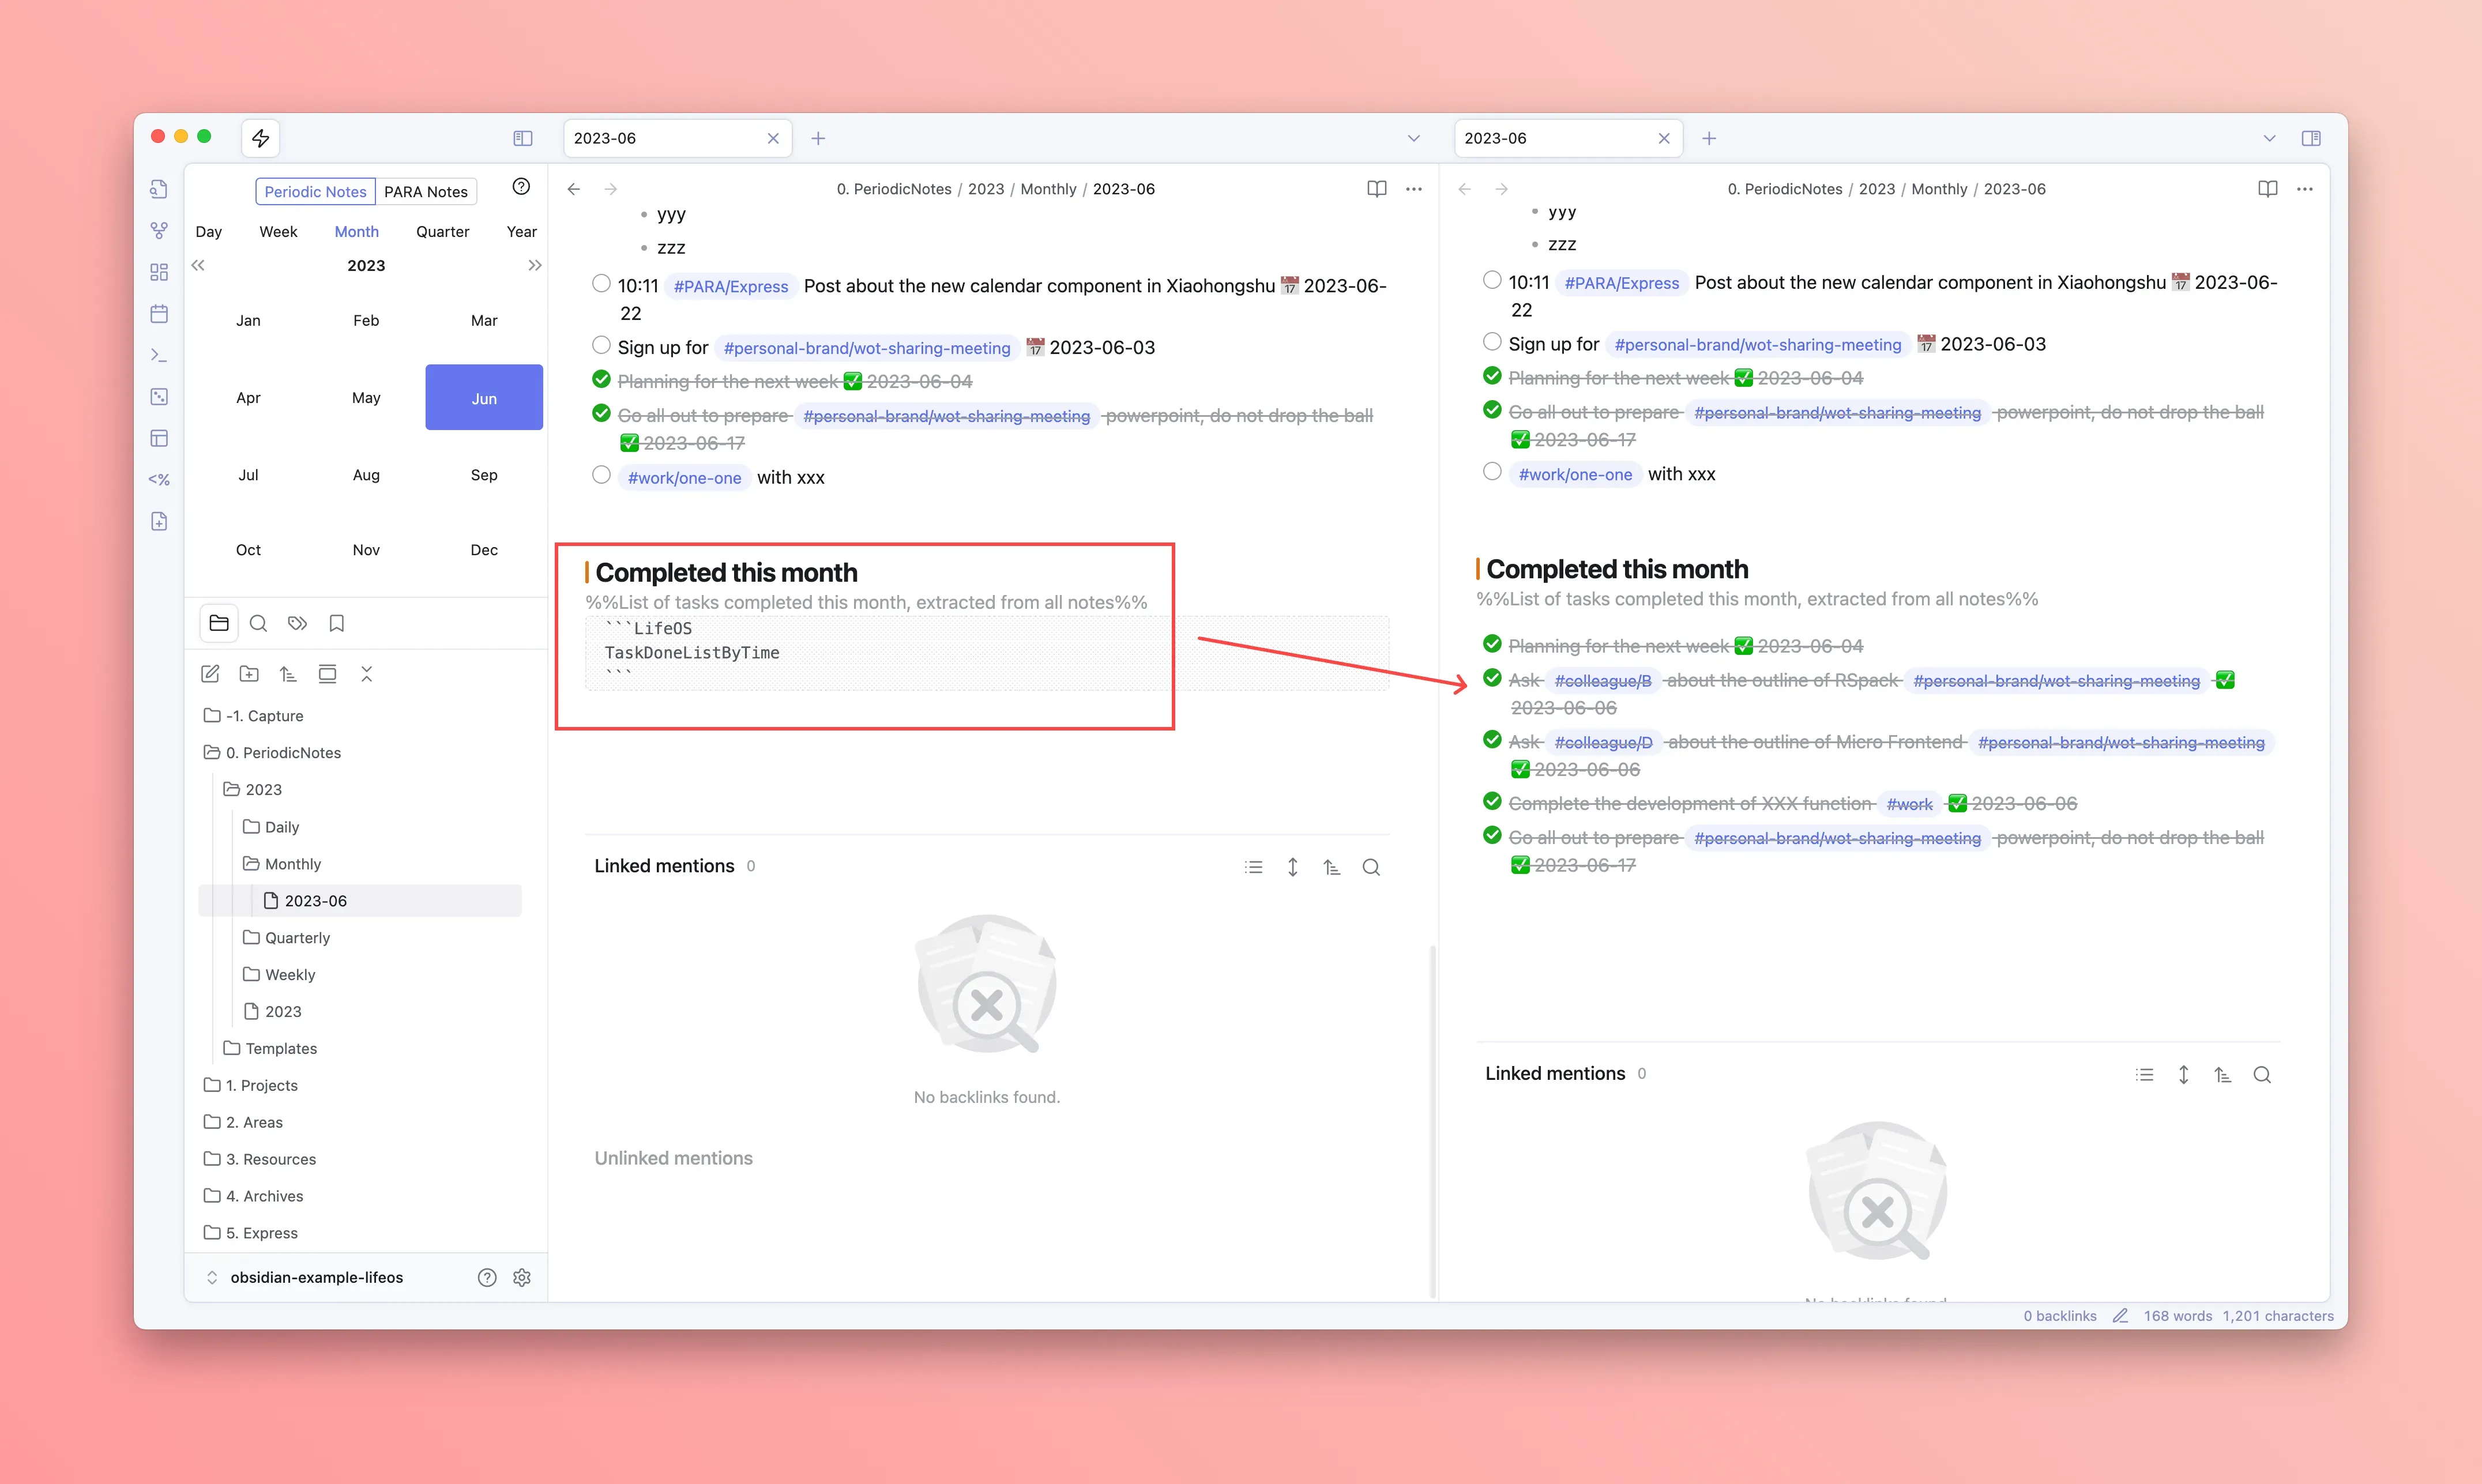The width and height of the screenshot is (2482, 1484).
Task: Create a new note icon in file explorer
Action: 210,674
